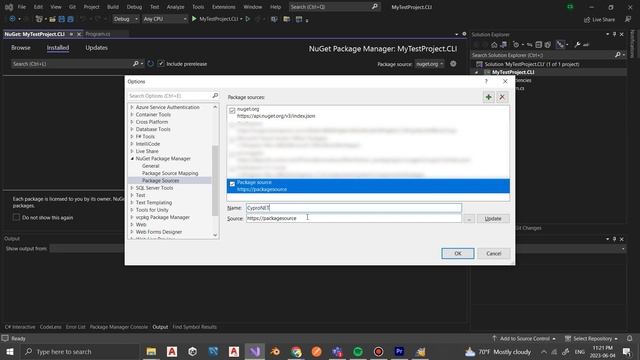
Task: Open Chrome from the taskbar
Action: click(296, 351)
